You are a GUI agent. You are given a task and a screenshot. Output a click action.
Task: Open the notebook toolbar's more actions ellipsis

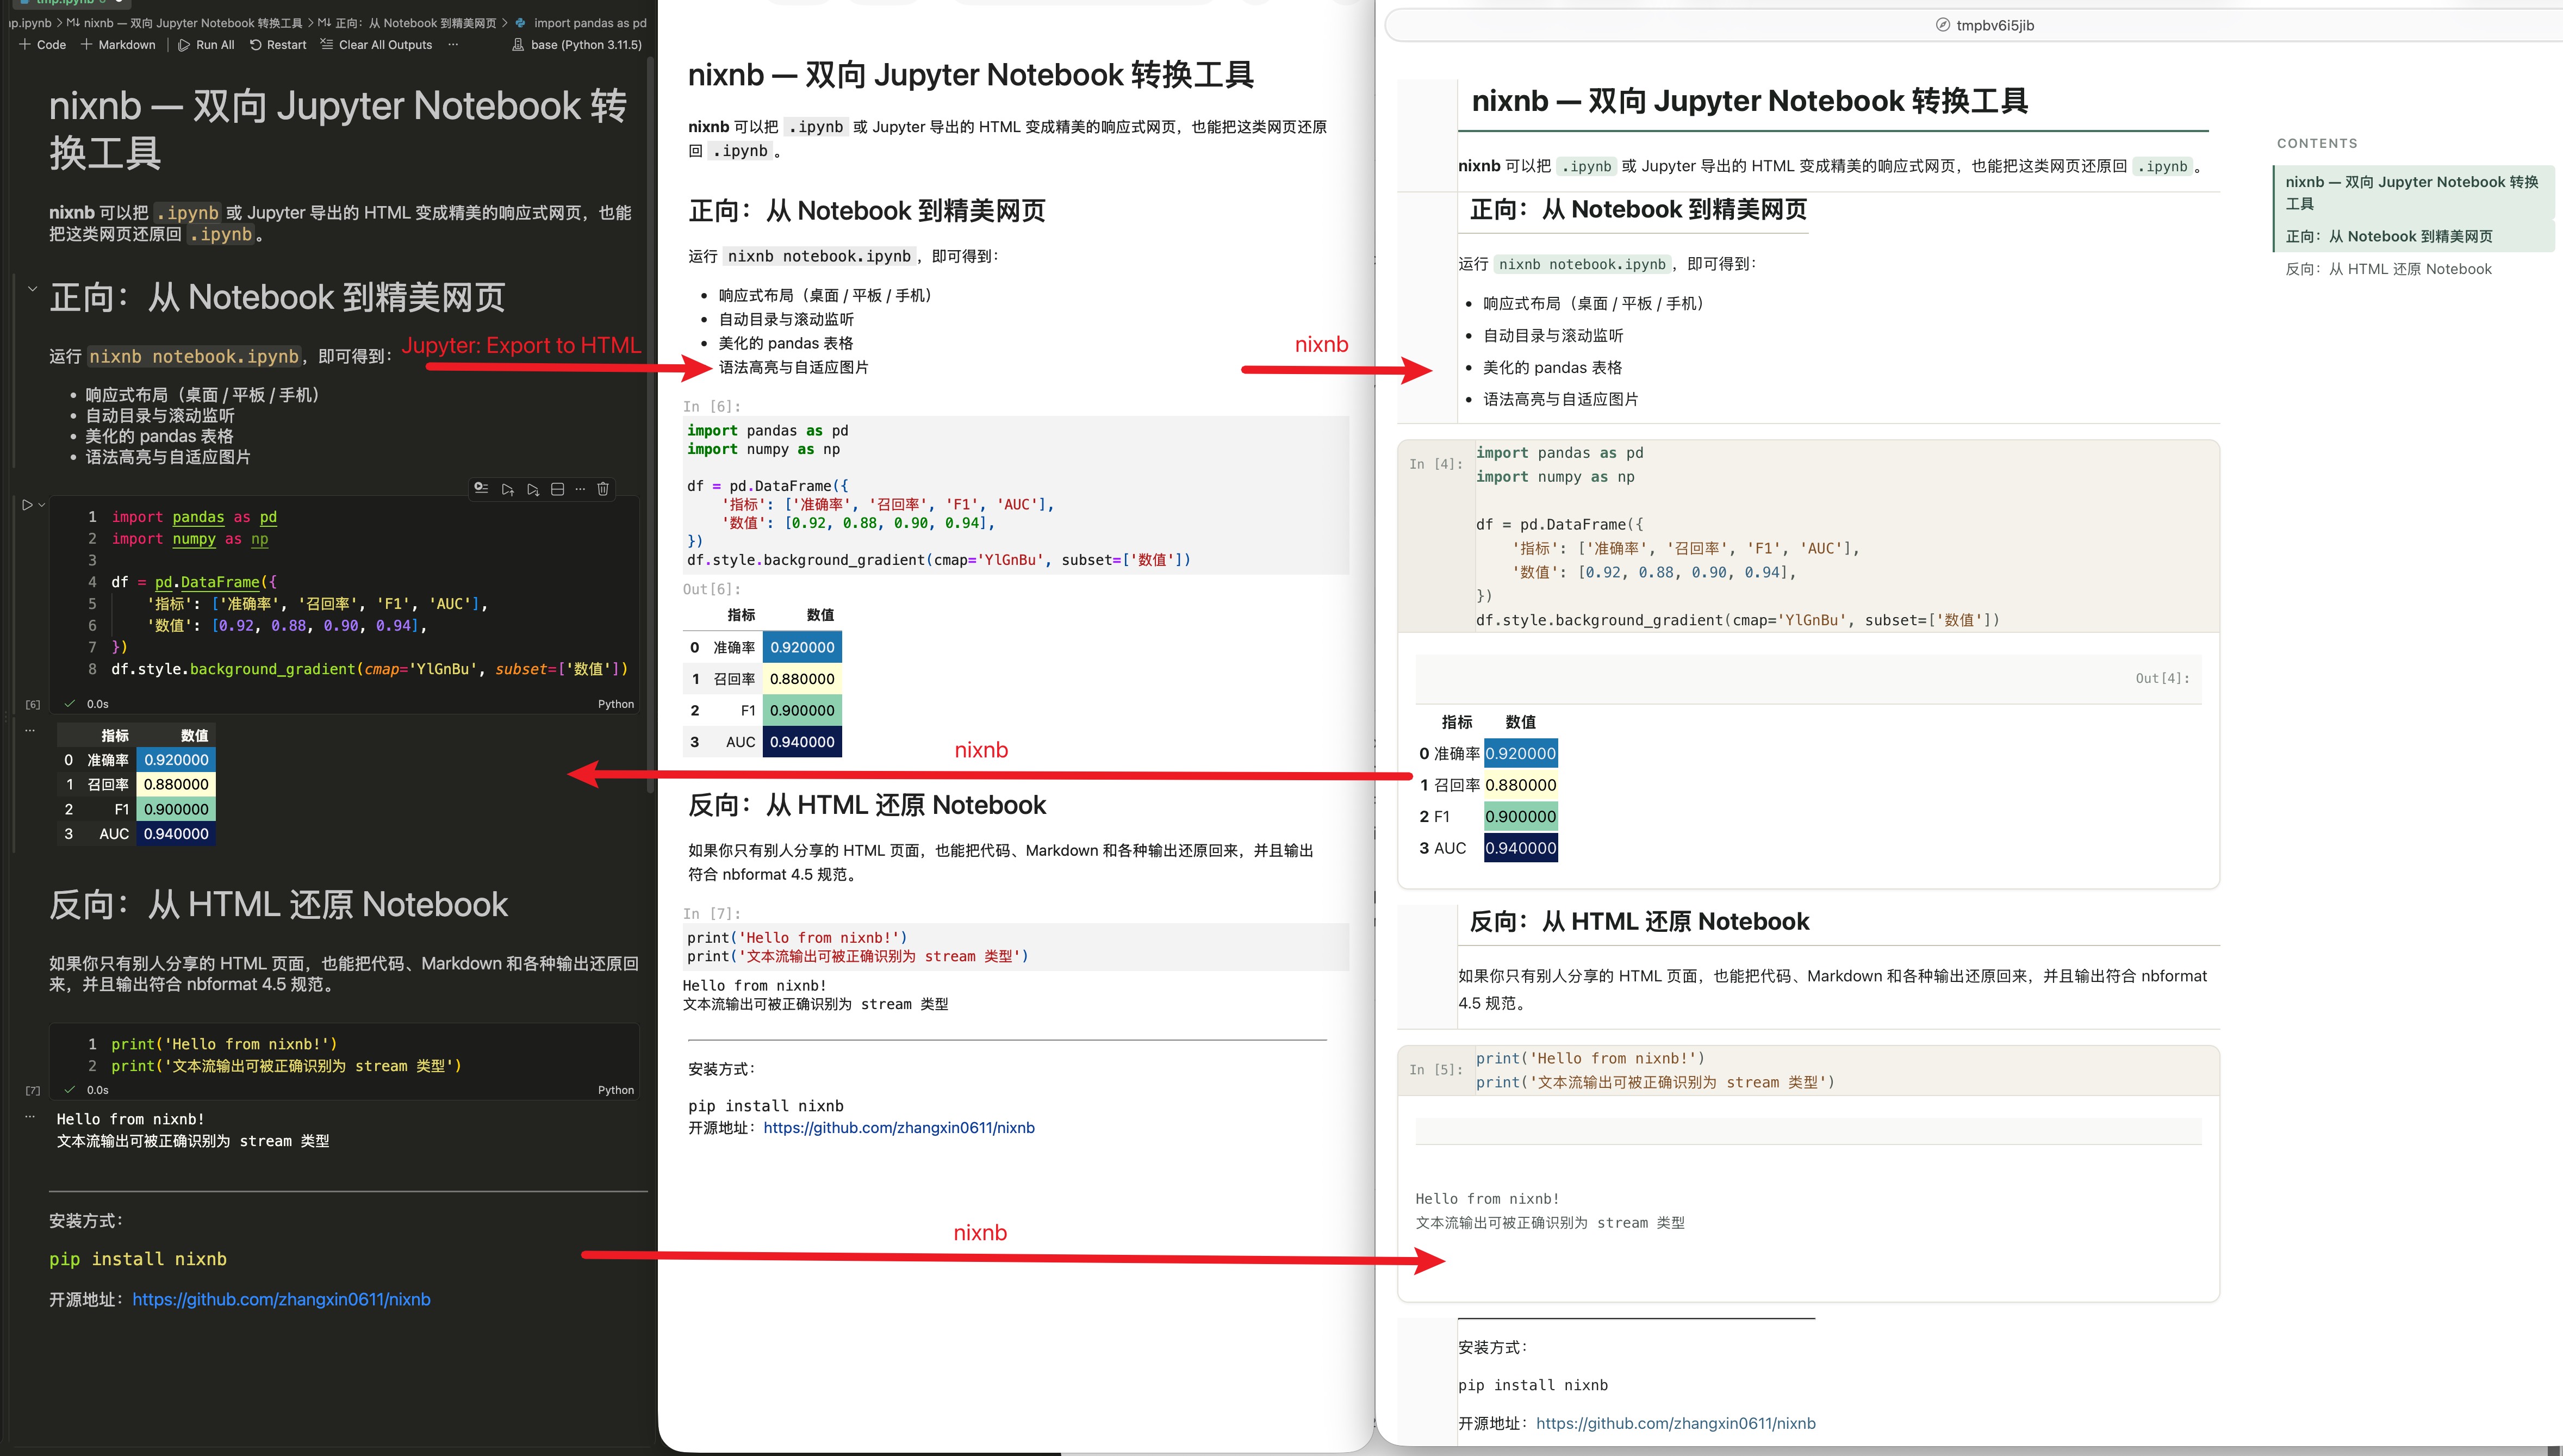point(453,45)
